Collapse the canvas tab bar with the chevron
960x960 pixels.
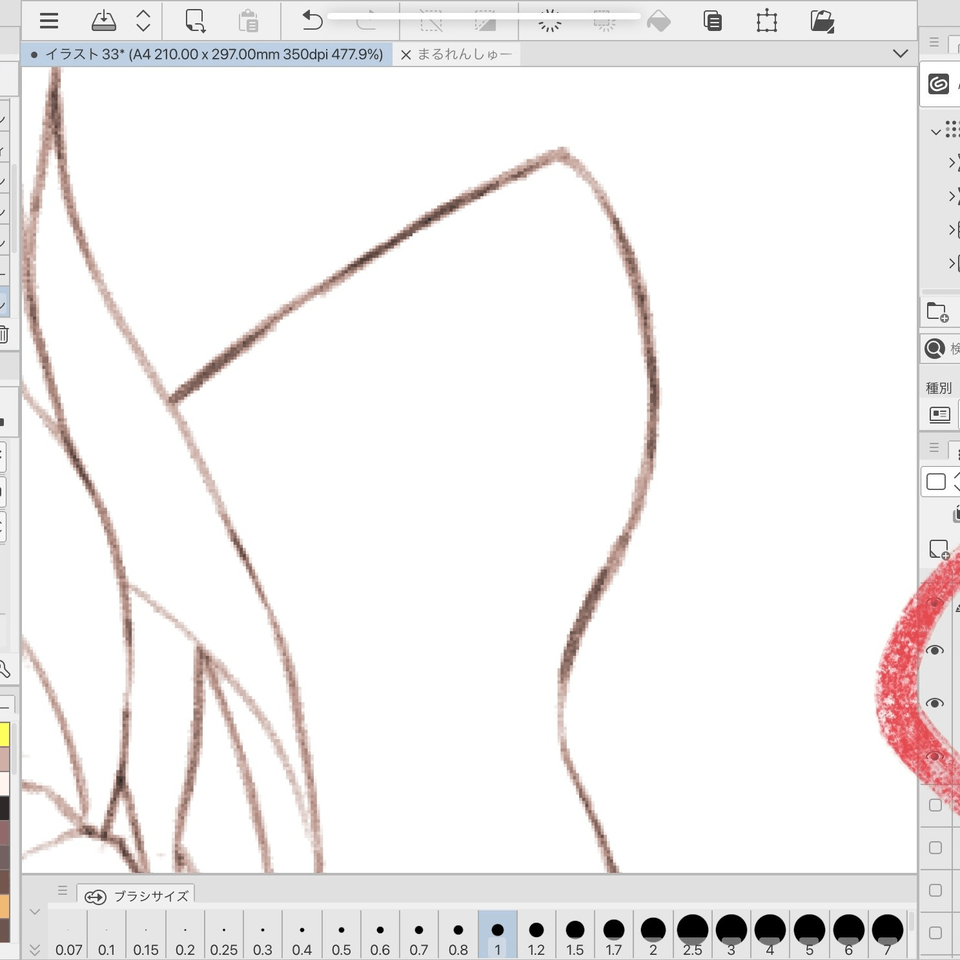901,54
